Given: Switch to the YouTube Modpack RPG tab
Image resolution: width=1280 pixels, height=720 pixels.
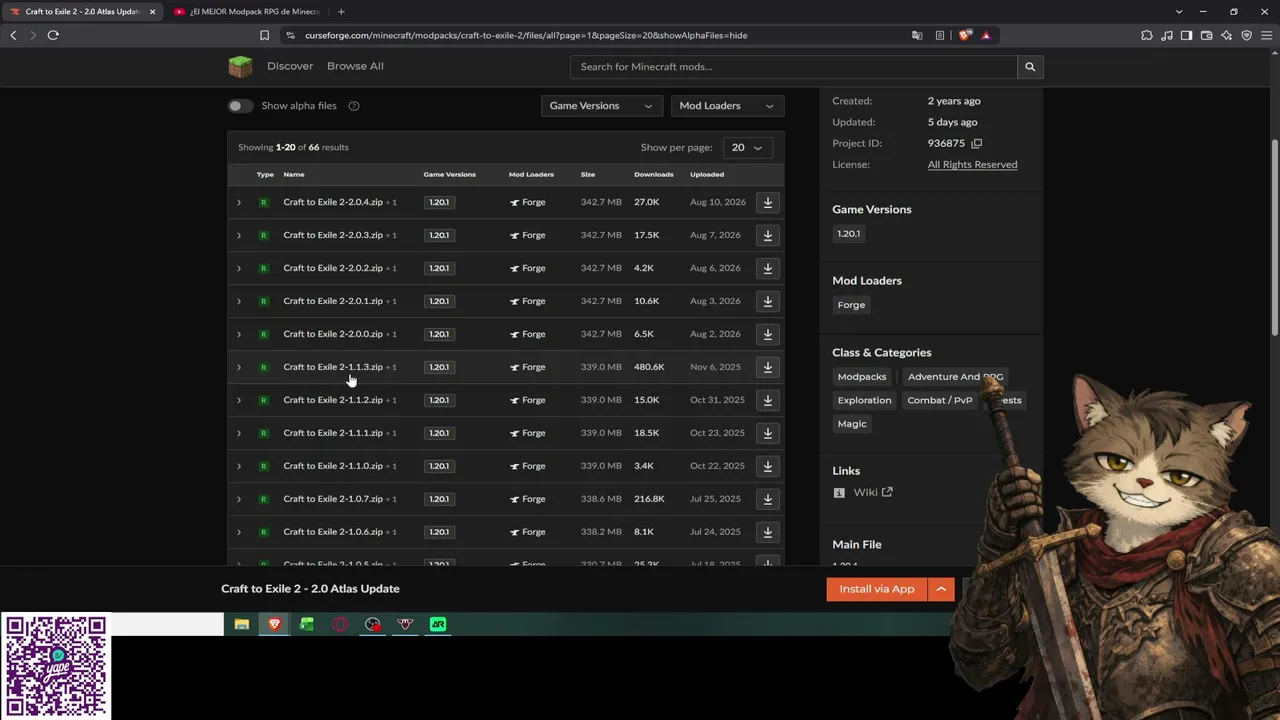Looking at the screenshot, I should pos(247,12).
